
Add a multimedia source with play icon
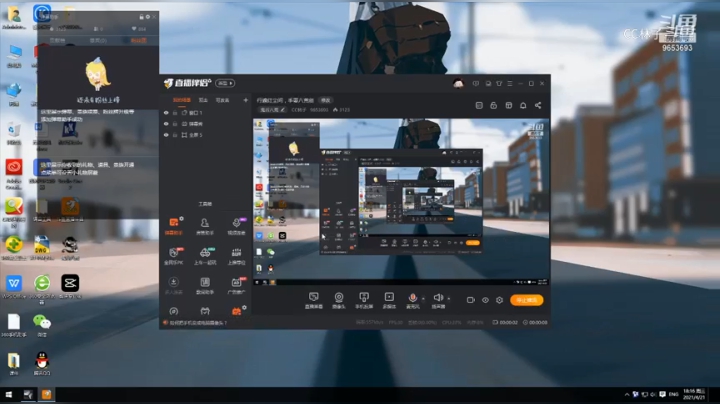389,300
